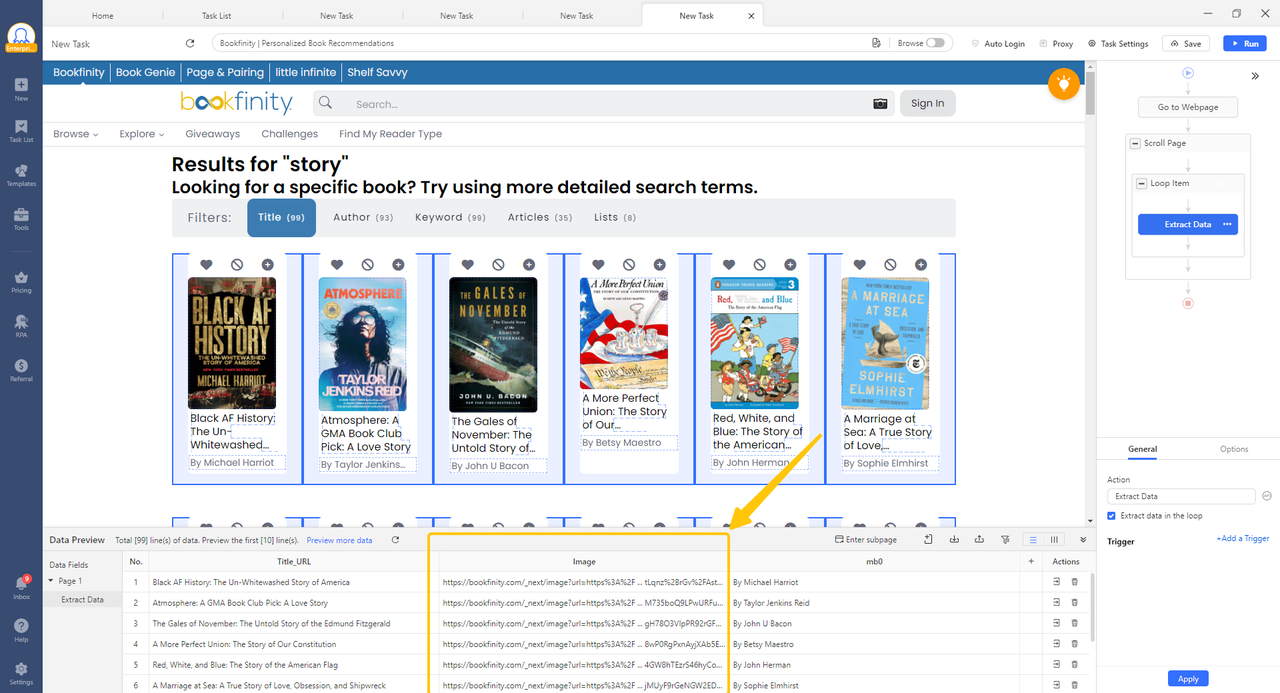1280x693 pixels.
Task: Click Enter subpage button
Action: coord(866,540)
